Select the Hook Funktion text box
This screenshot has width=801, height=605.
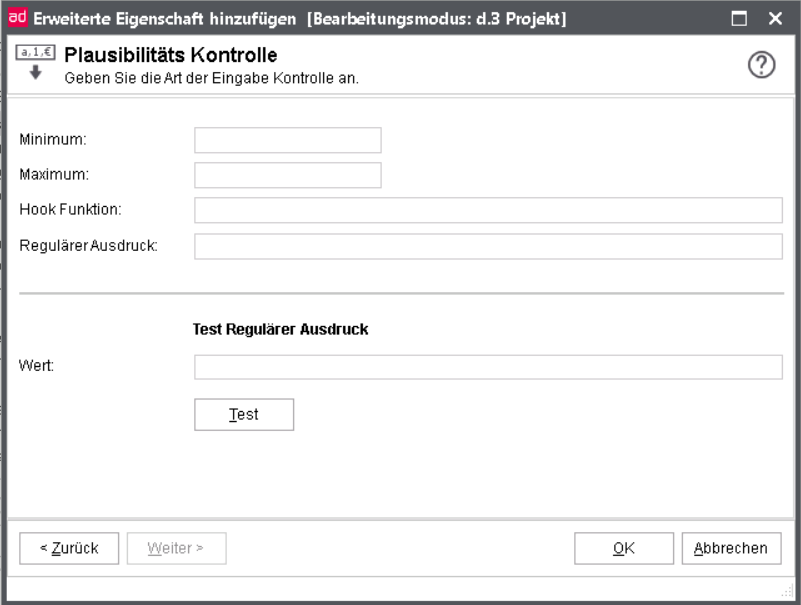tap(487, 210)
